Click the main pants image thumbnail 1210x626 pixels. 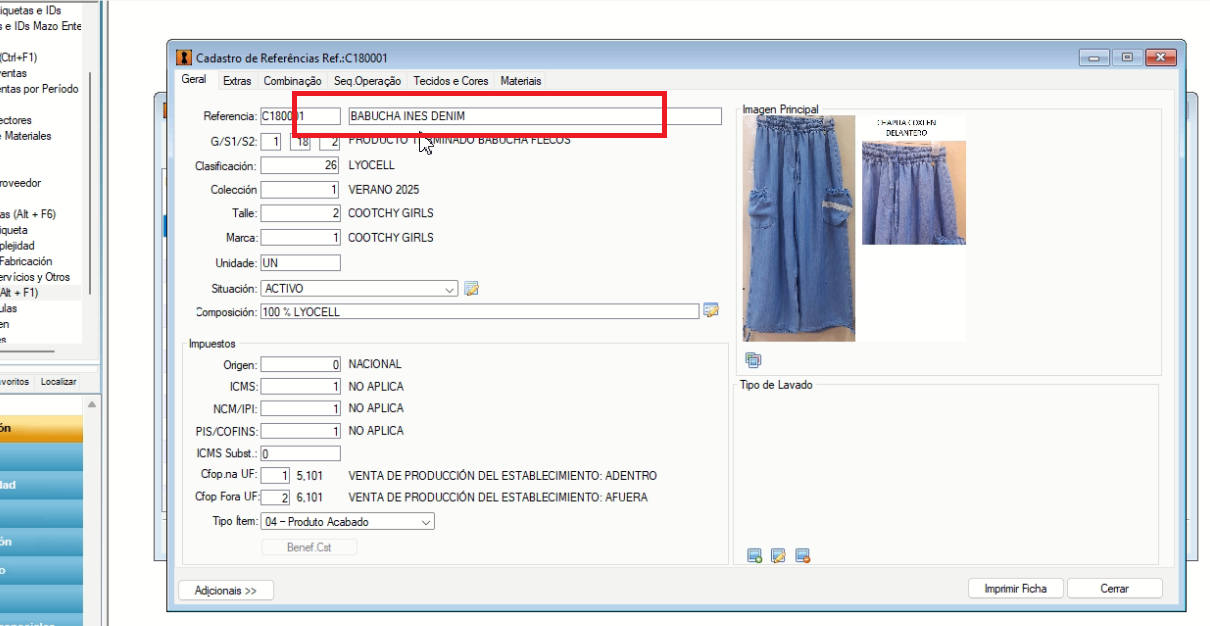tap(799, 228)
